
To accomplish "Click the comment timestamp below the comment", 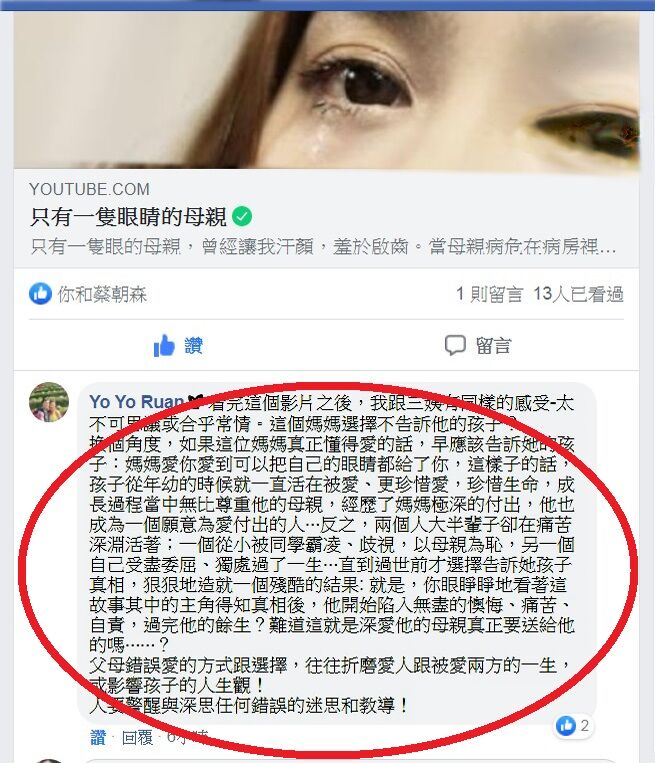I will click(187, 738).
